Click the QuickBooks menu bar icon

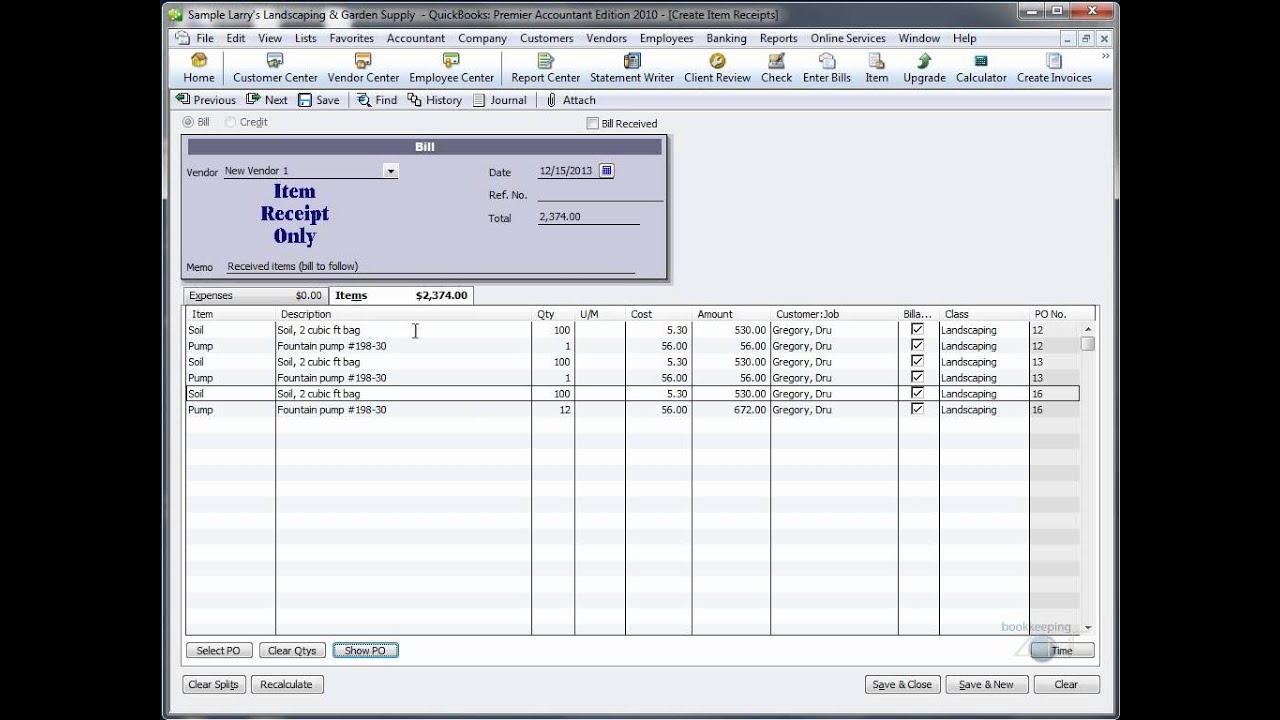coord(182,38)
